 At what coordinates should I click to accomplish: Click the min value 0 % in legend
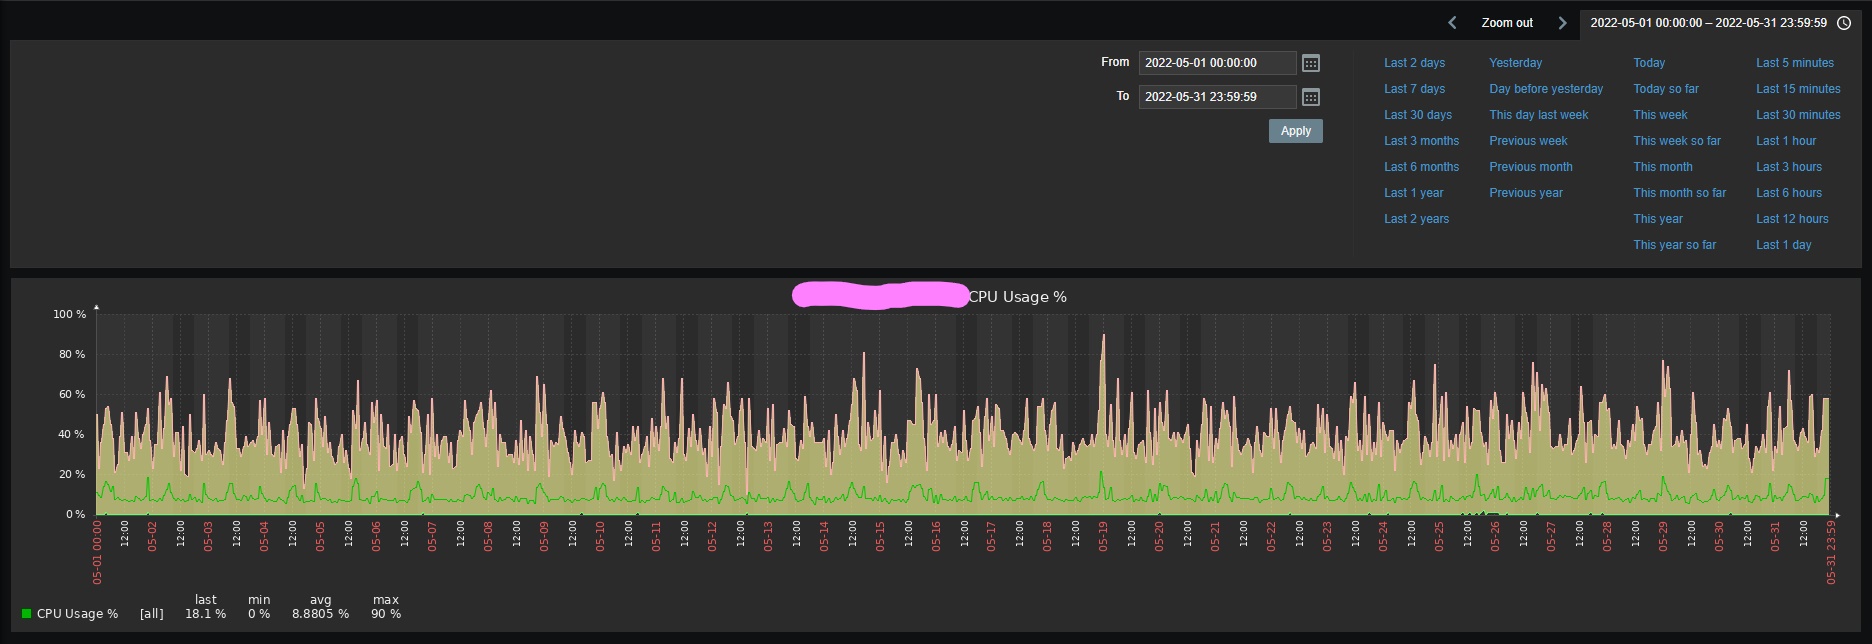[259, 614]
